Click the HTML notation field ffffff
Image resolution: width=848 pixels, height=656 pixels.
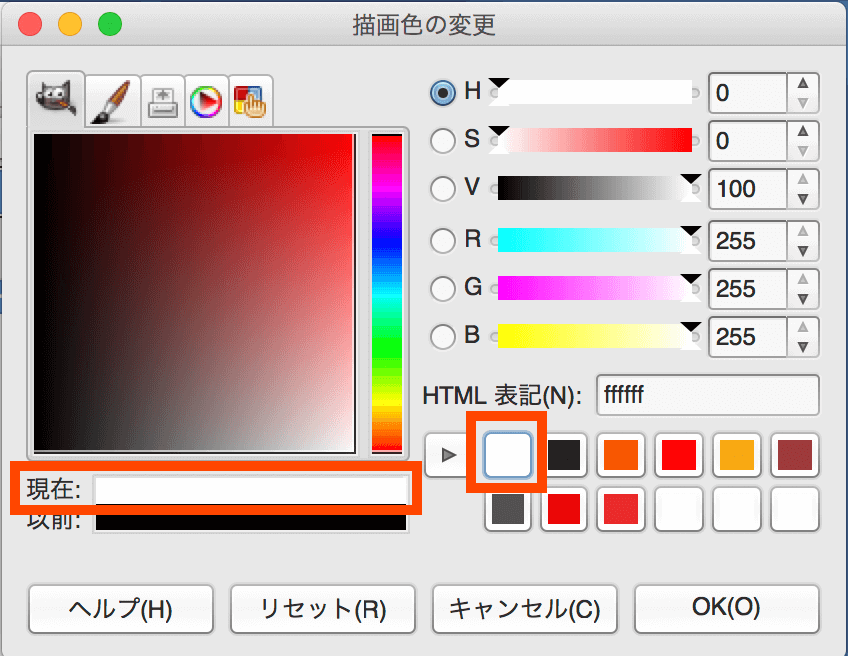point(707,395)
